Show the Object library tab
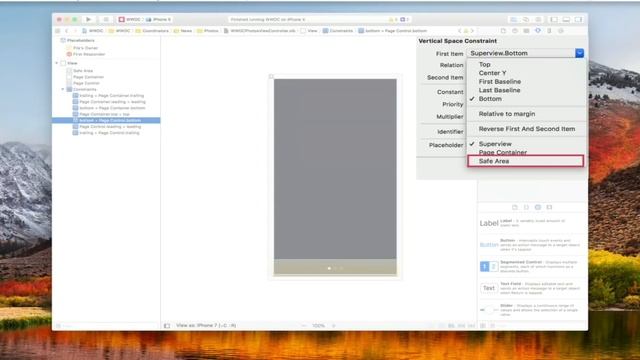This screenshot has height=360, width=640. click(538, 207)
